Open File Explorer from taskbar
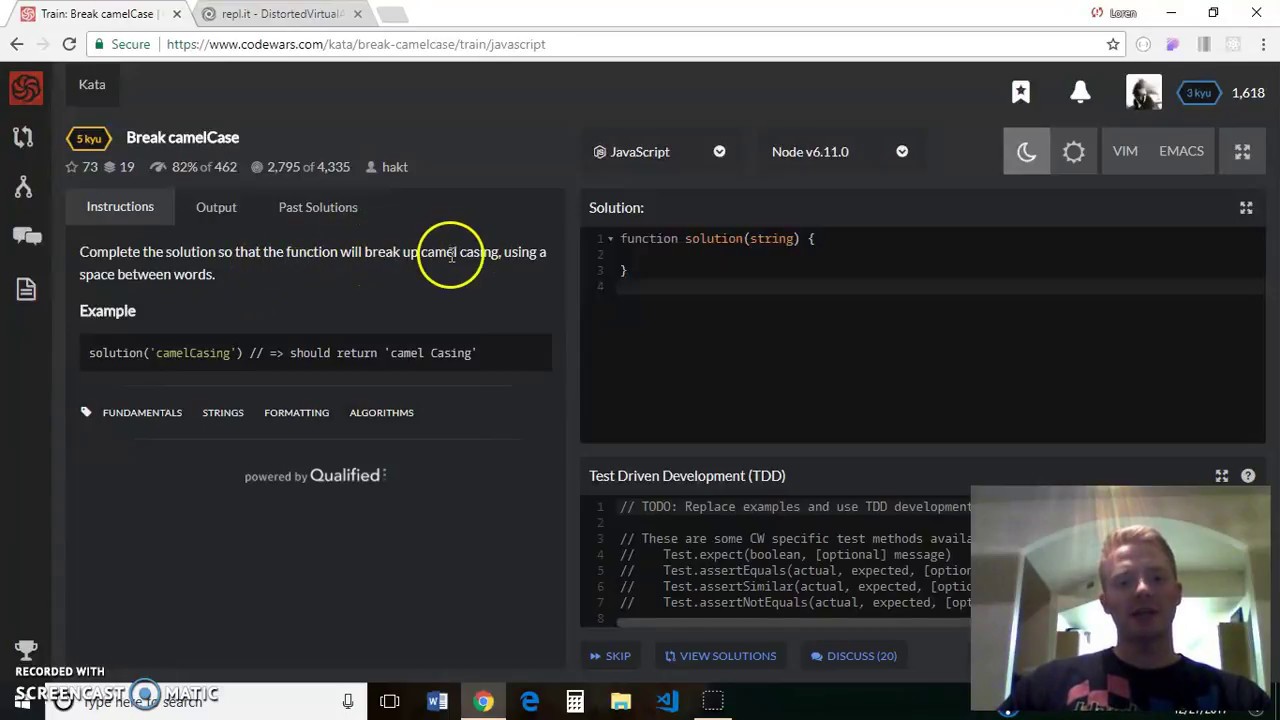This screenshot has width=1280, height=720. click(621, 701)
